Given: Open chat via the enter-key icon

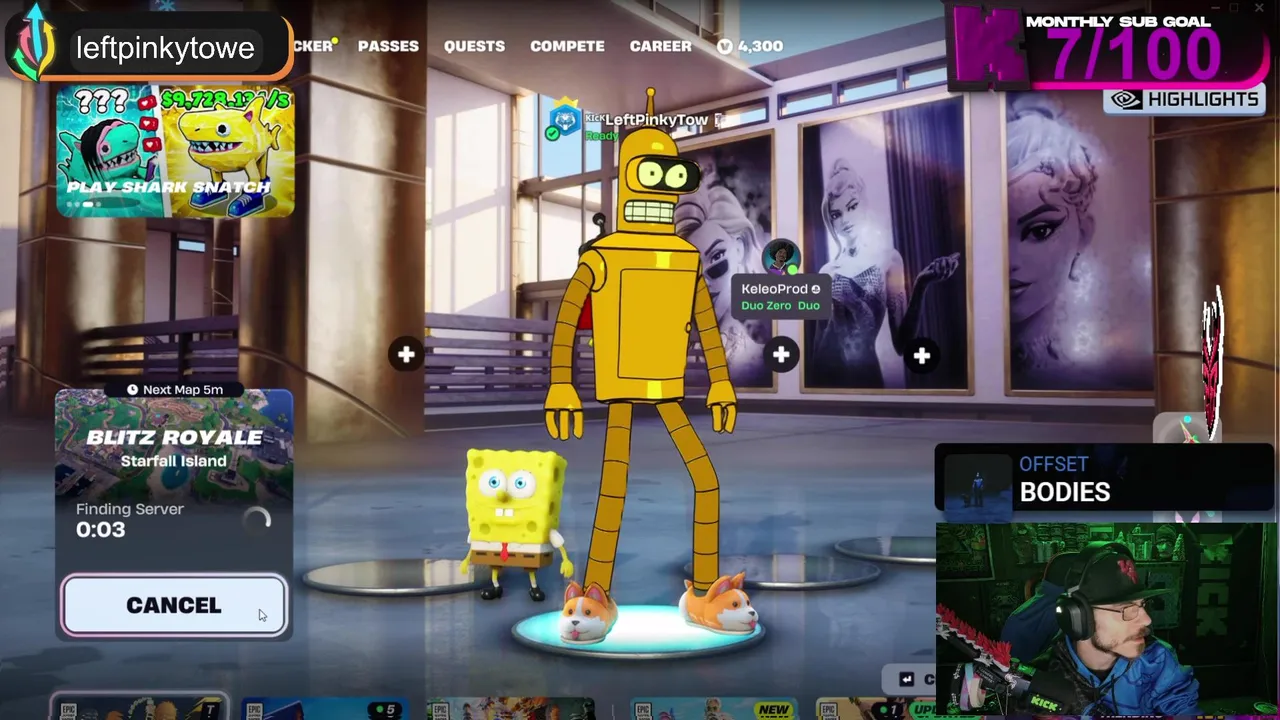Looking at the screenshot, I should click(906, 679).
